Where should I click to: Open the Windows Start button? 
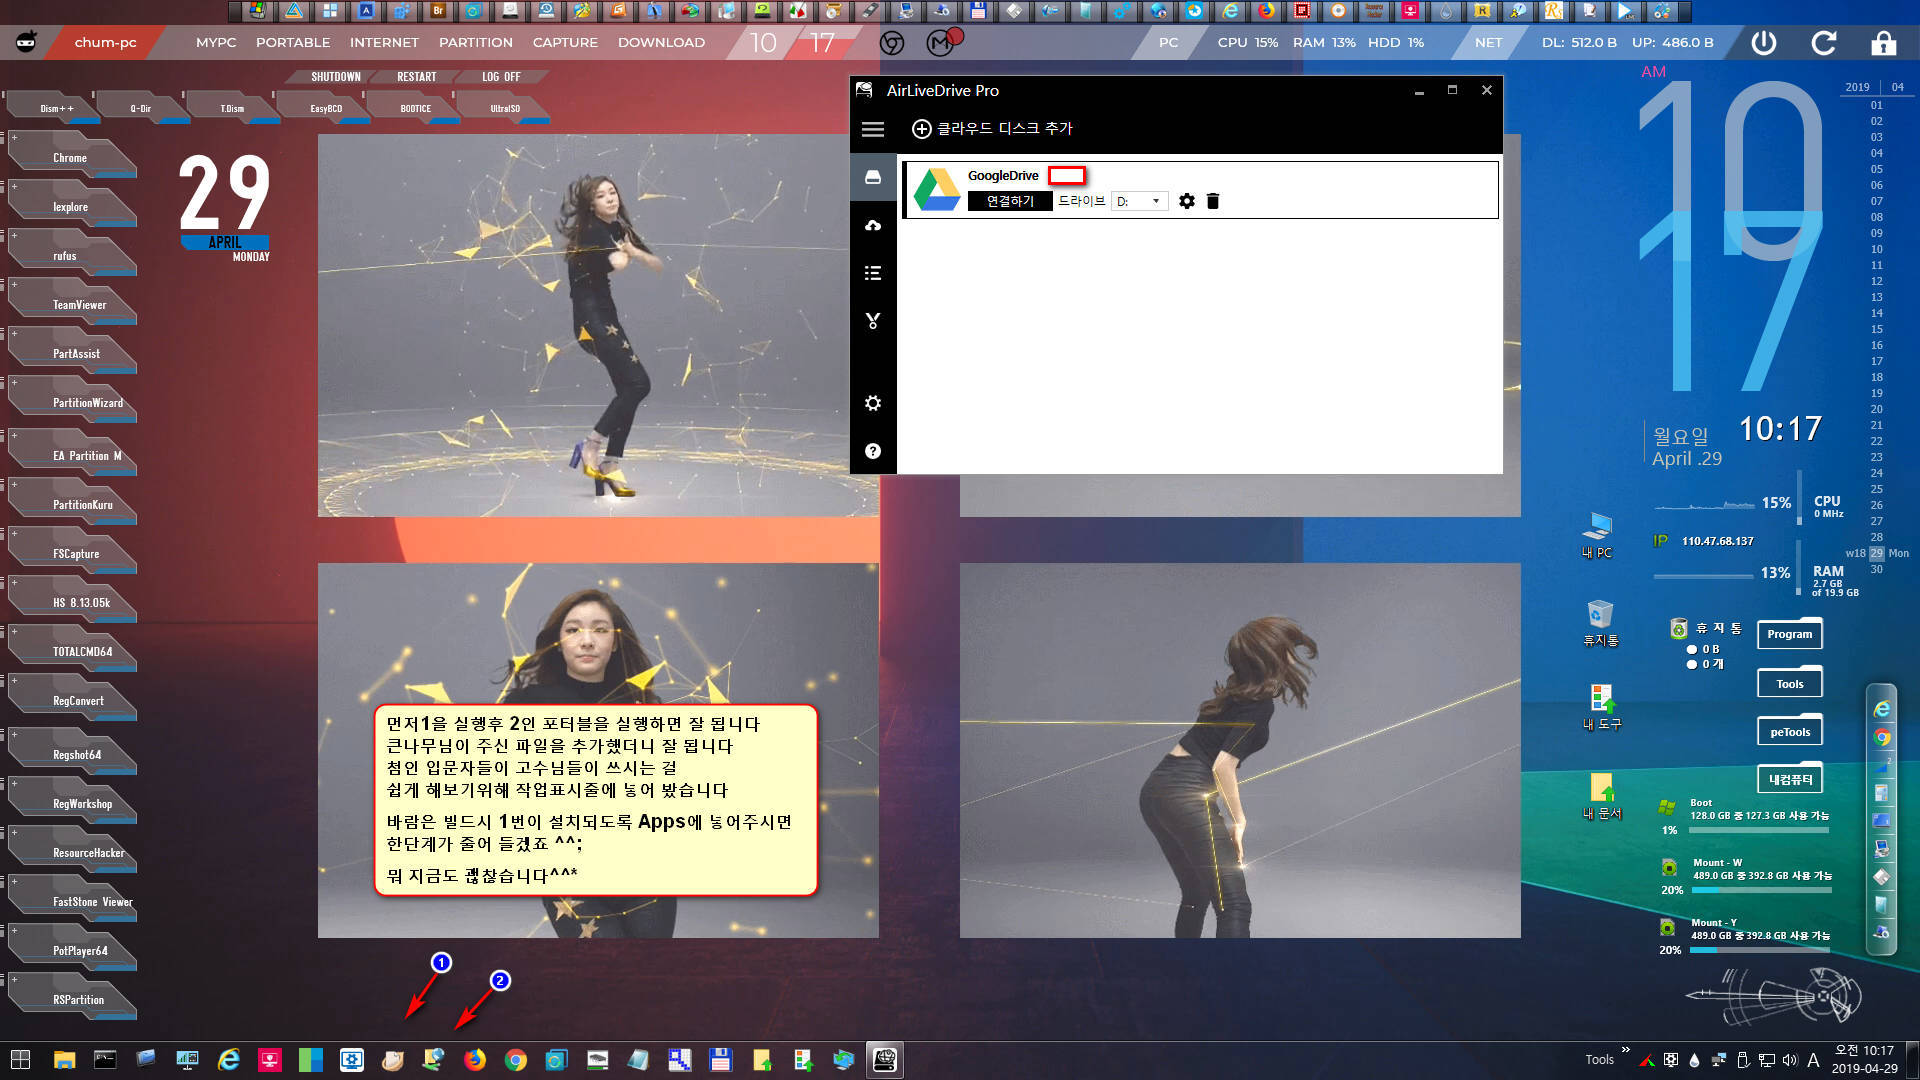[20, 1060]
